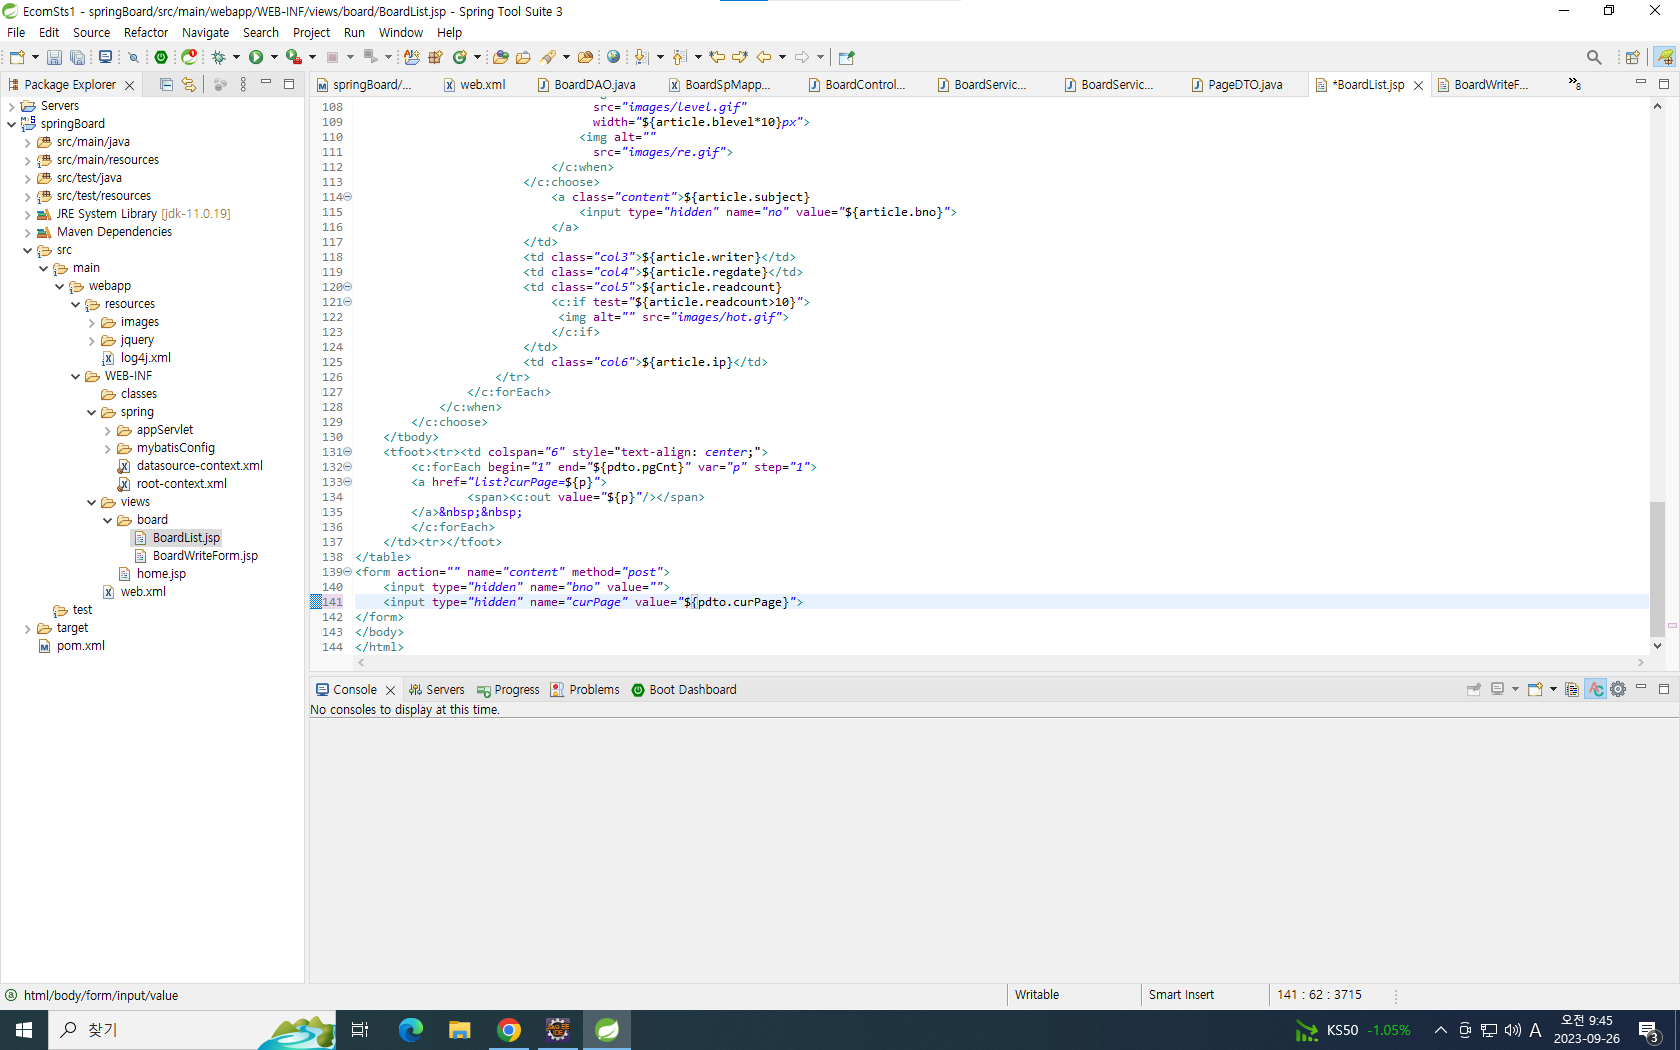Image resolution: width=1680 pixels, height=1050 pixels.
Task: Click the Open Console icon in Console toolbar
Action: point(1535,689)
